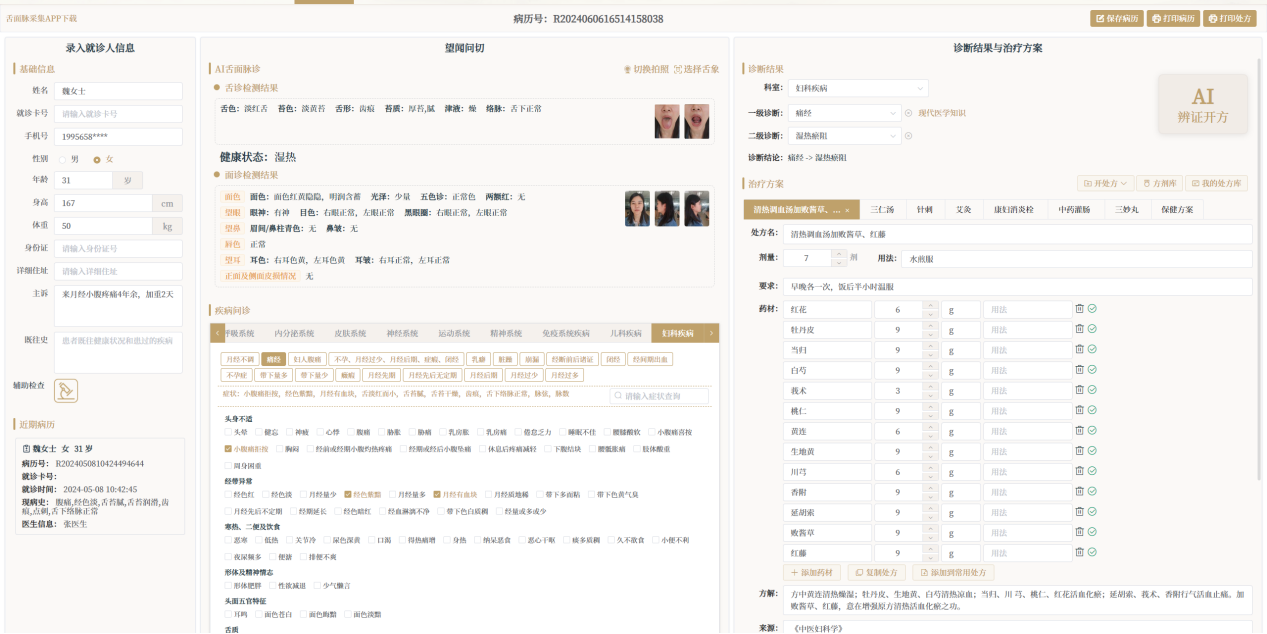Clear the 二级诊断 selection with the circle-x icon
This screenshot has height=634, width=1267.
click(908, 135)
